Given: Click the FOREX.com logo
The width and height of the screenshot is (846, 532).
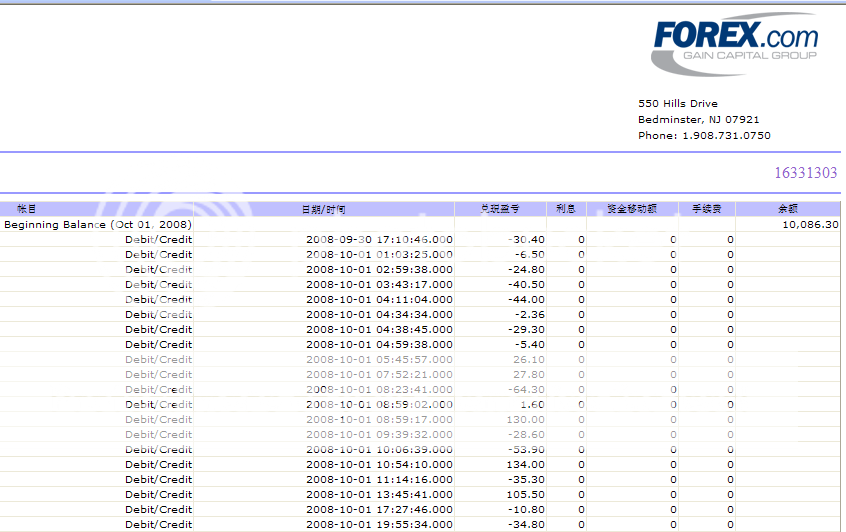Looking at the screenshot, I should [x=734, y=46].
